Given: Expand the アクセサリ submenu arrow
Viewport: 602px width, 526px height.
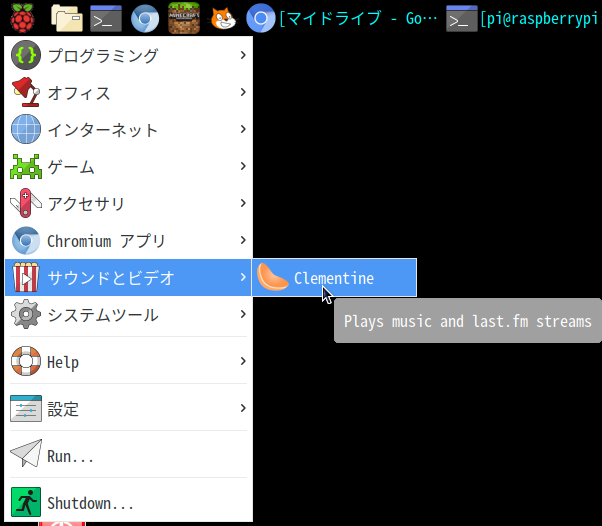Looking at the screenshot, I should [243, 203].
